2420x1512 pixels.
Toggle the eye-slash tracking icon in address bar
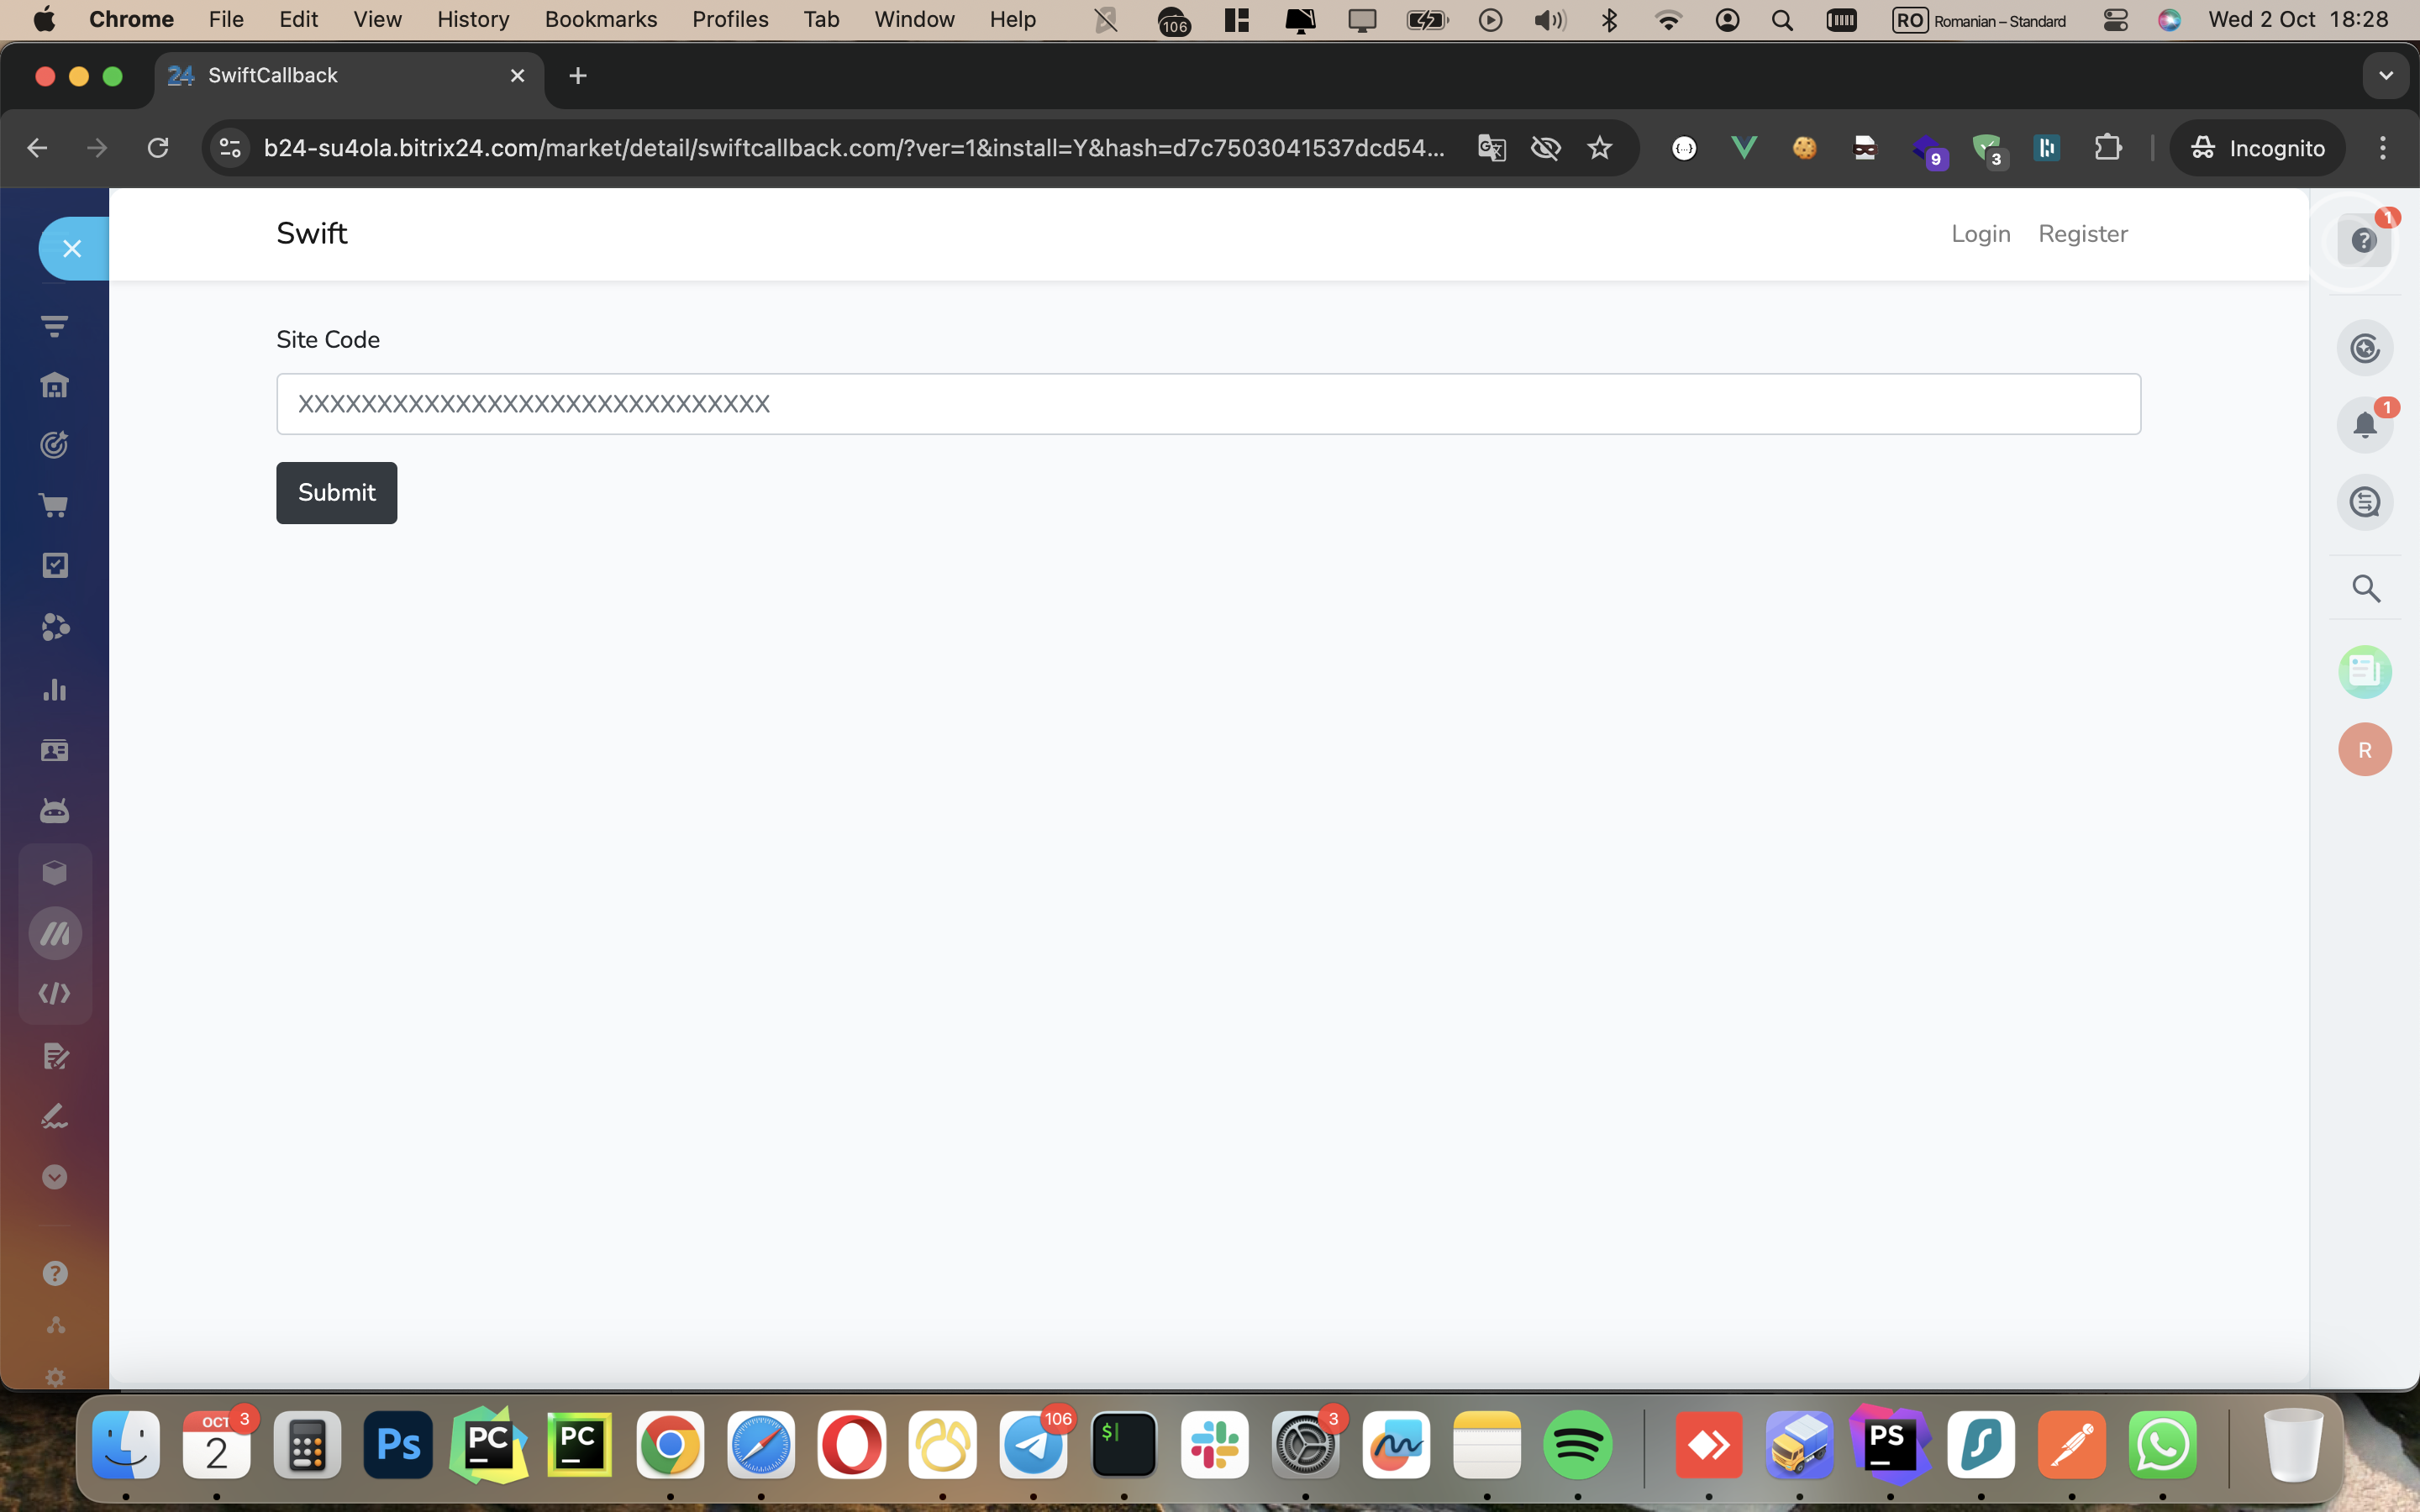click(x=1545, y=148)
